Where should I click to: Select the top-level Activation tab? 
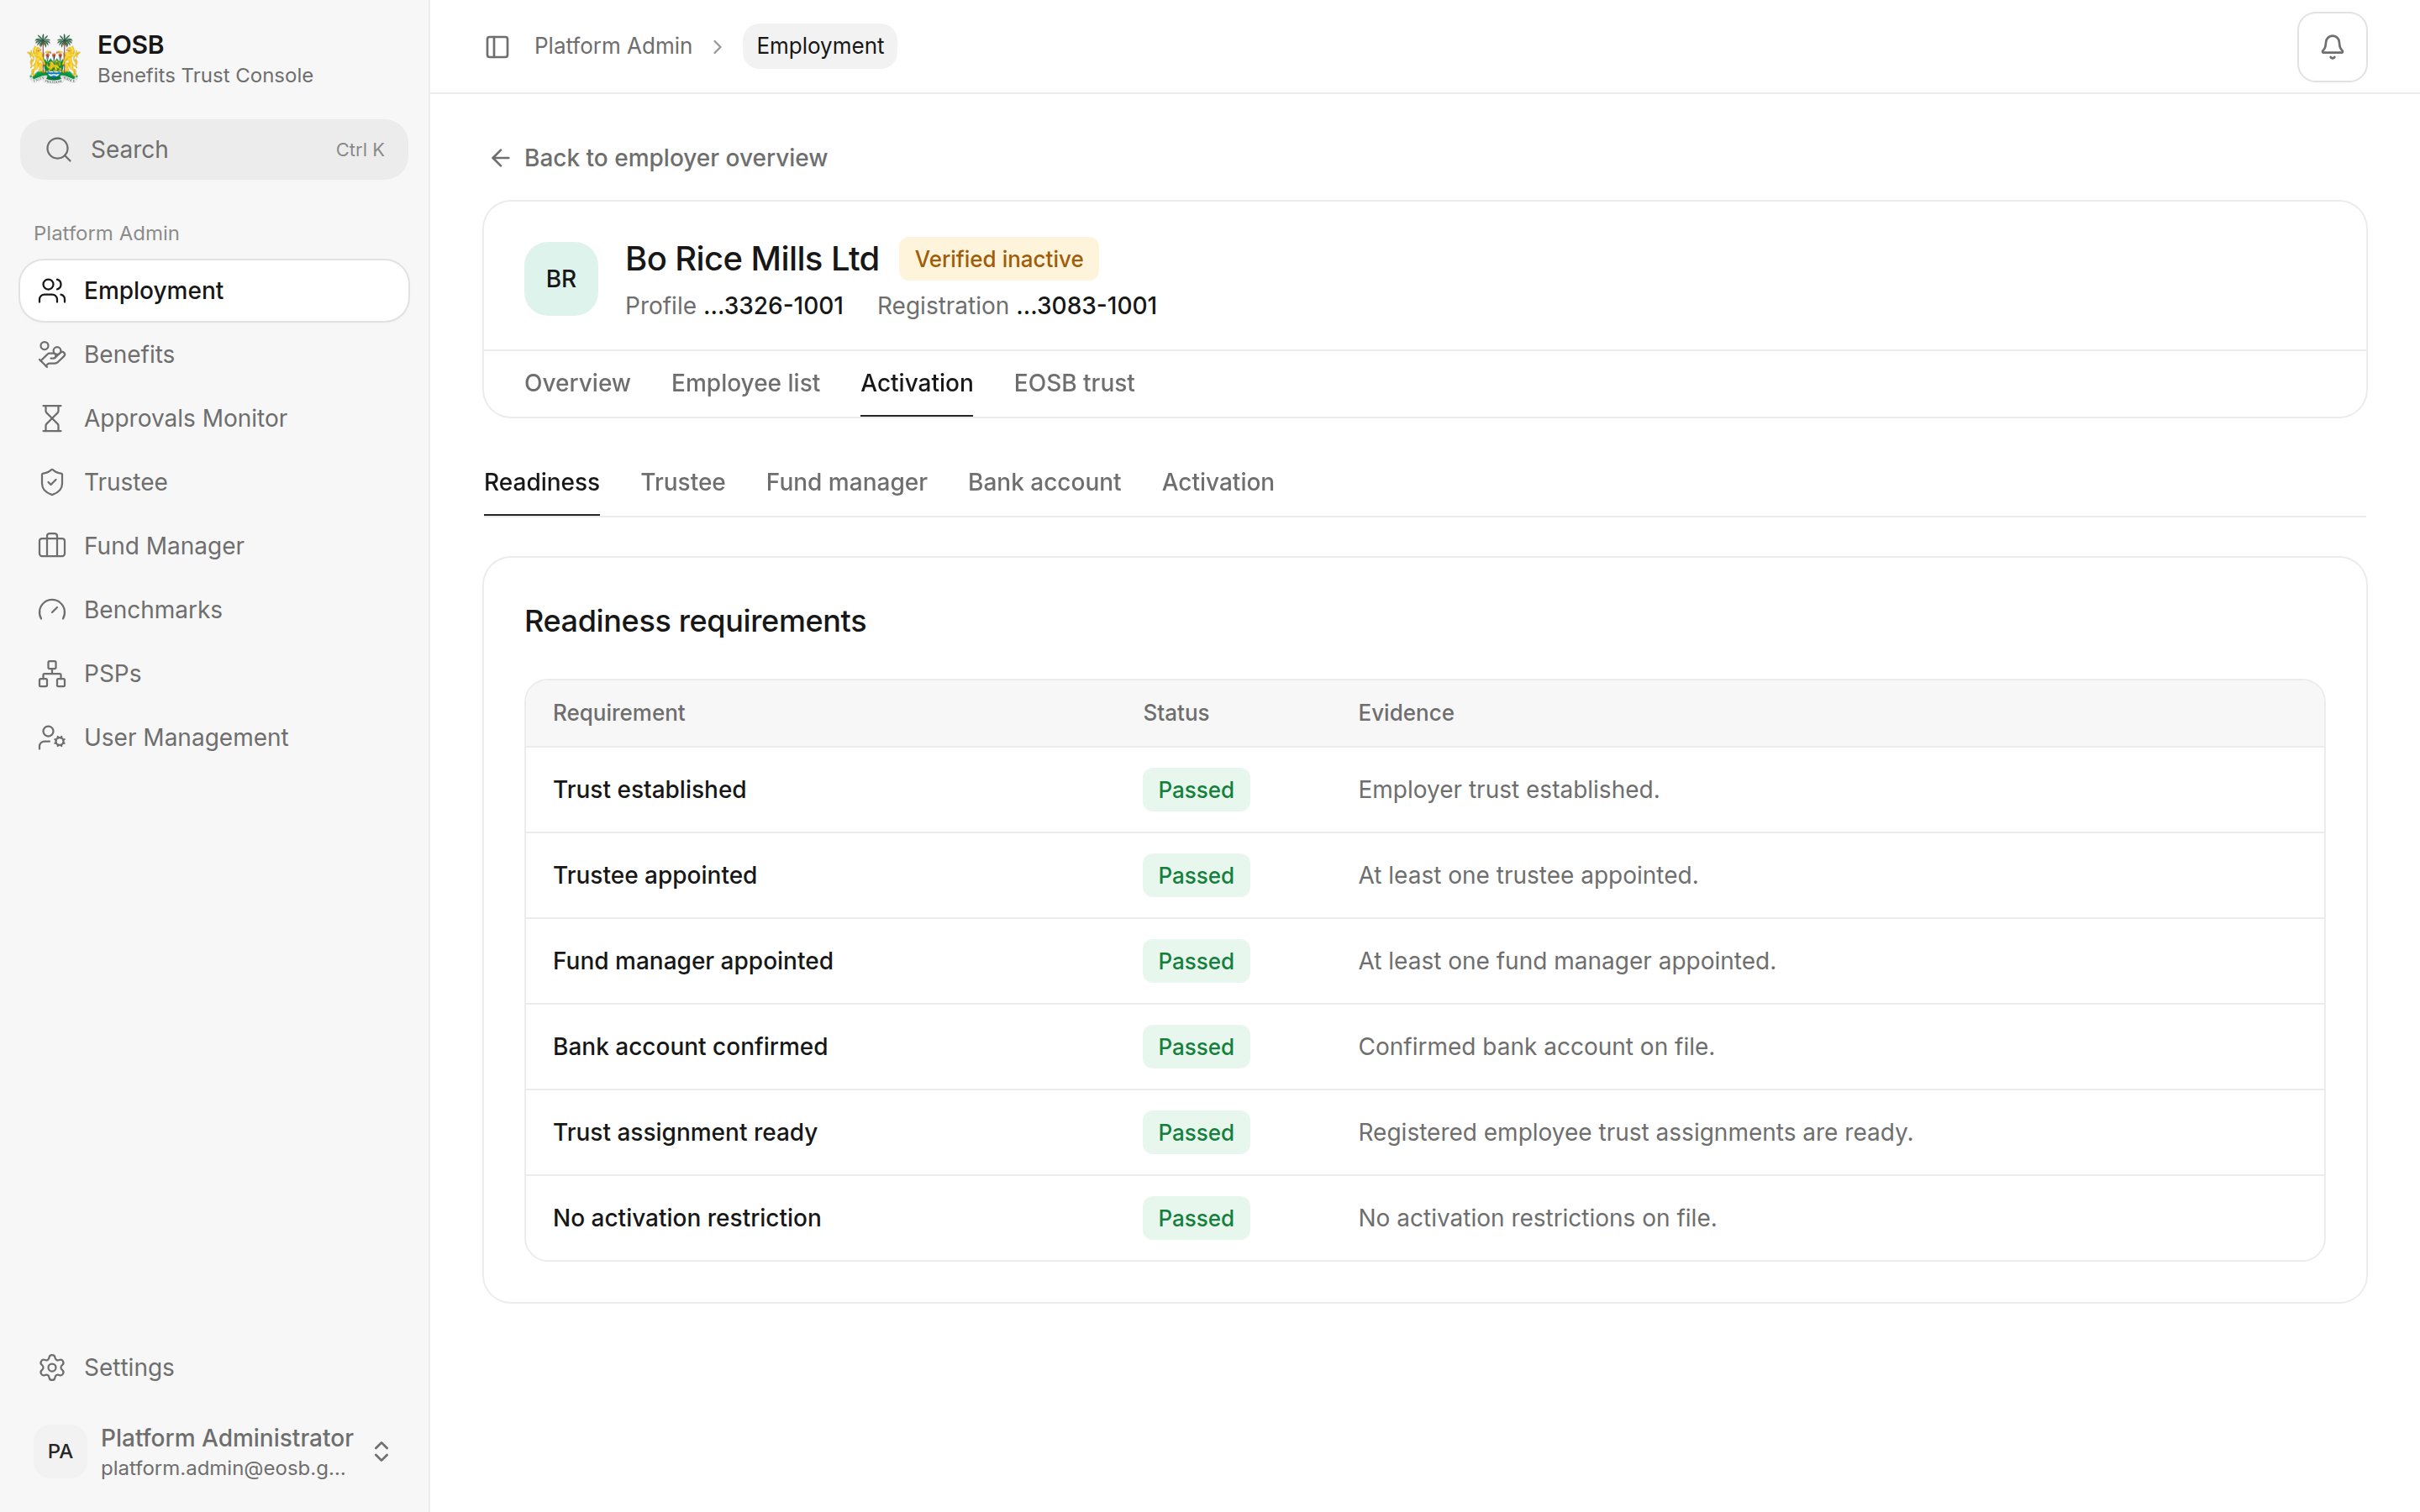(x=916, y=383)
